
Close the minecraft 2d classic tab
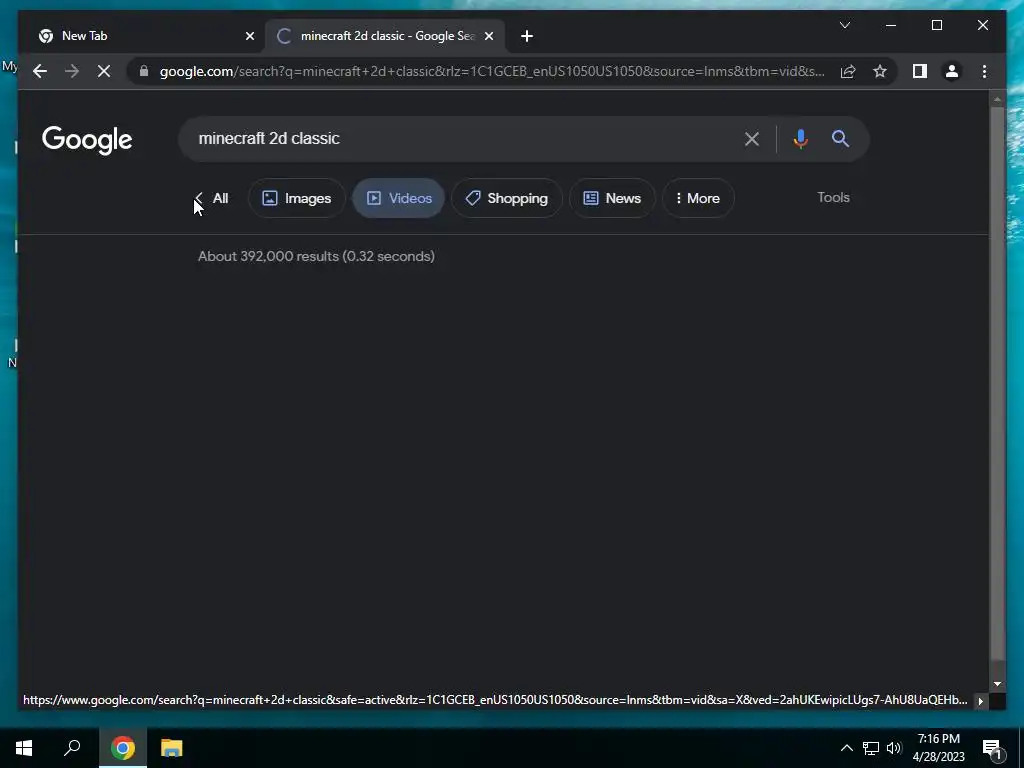pyautogui.click(x=488, y=36)
